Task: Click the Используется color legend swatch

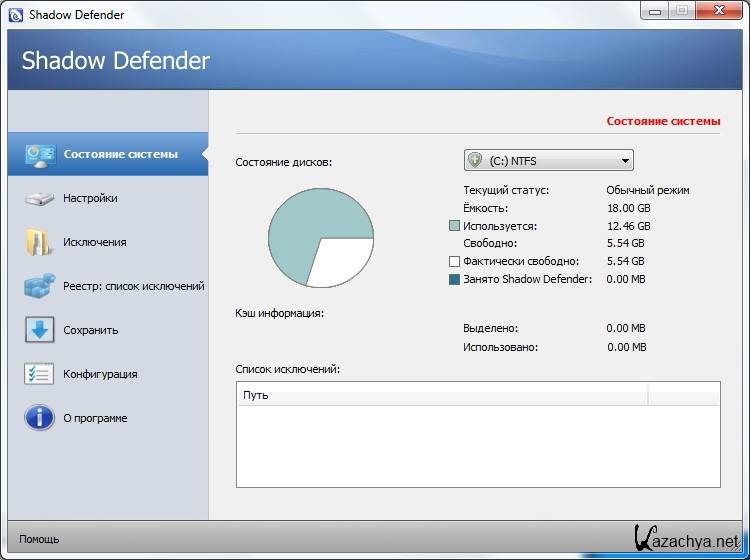Action: tap(454, 226)
